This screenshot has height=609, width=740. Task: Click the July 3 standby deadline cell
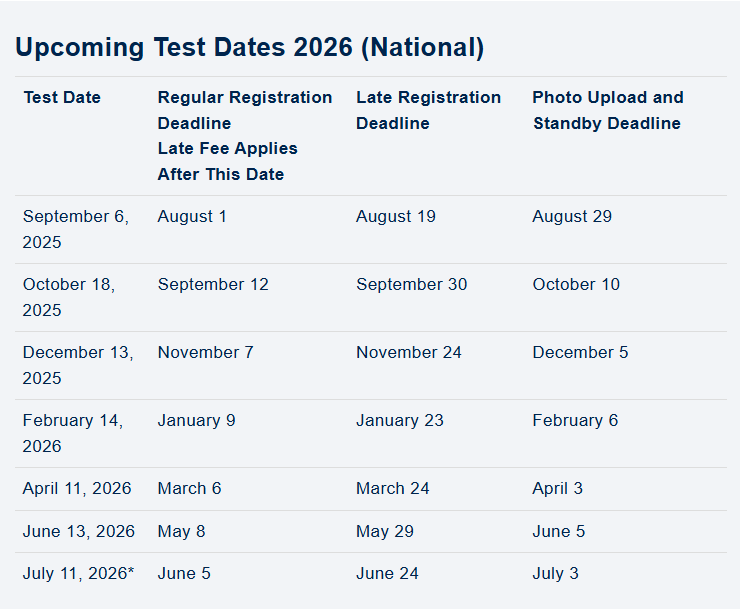[x=555, y=573]
